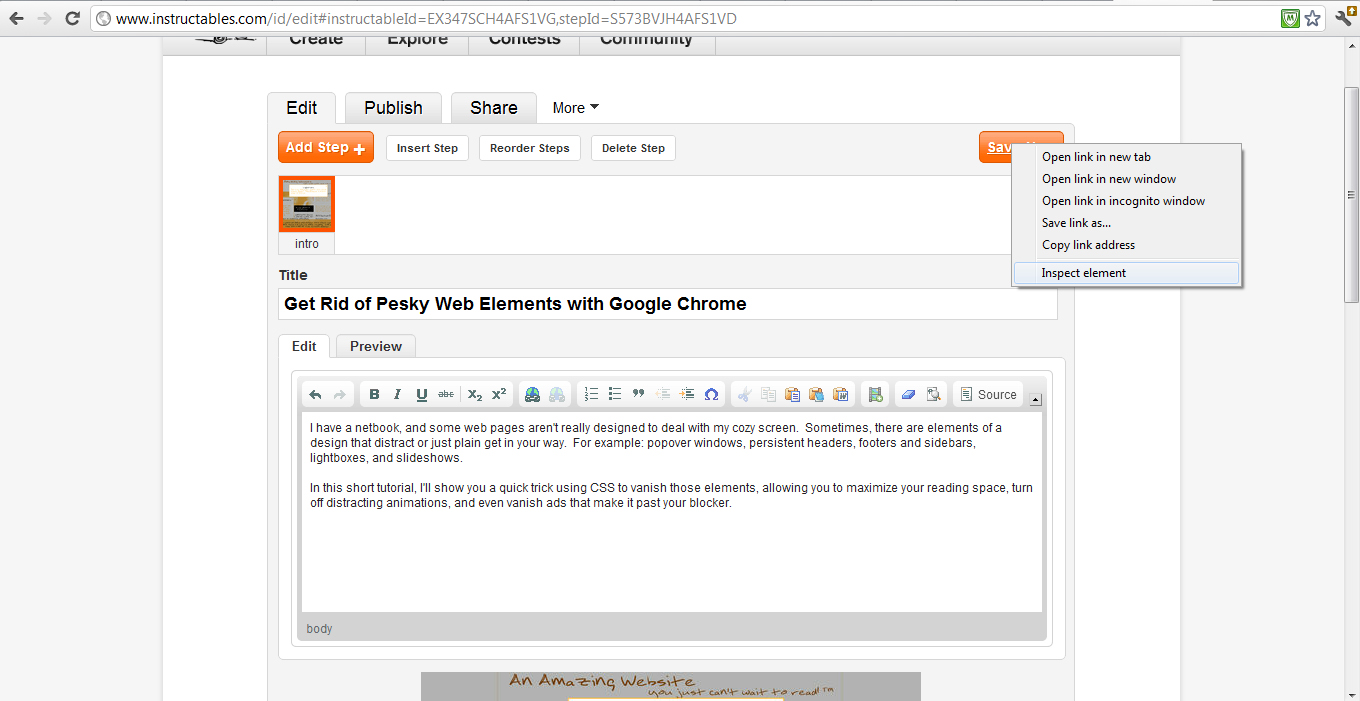Click the Amazing Website image below the editor
The width and height of the screenshot is (1360, 701).
point(670,686)
